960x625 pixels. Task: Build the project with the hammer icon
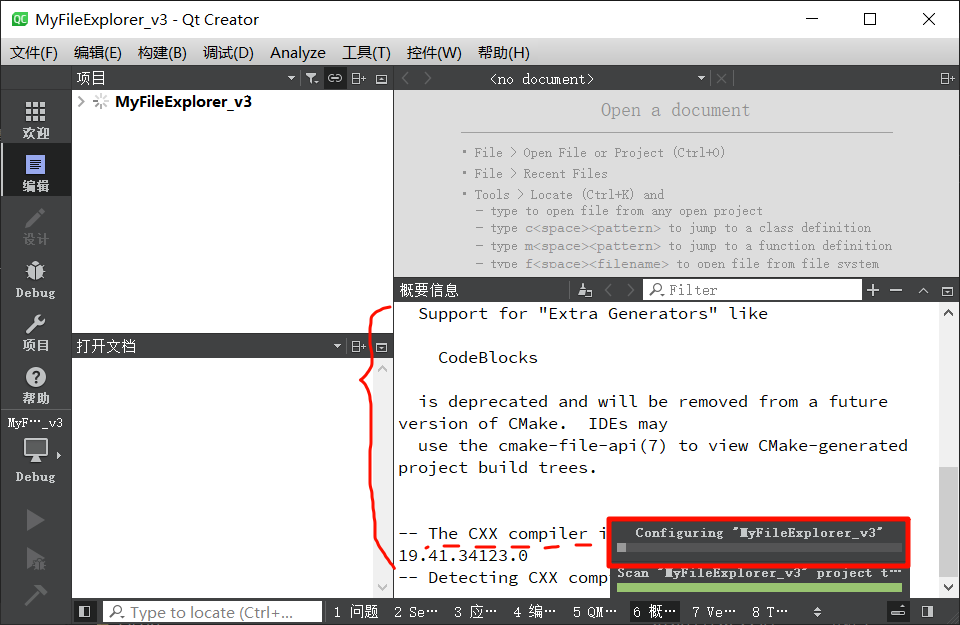pyautogui.click(x=35, y=594)
